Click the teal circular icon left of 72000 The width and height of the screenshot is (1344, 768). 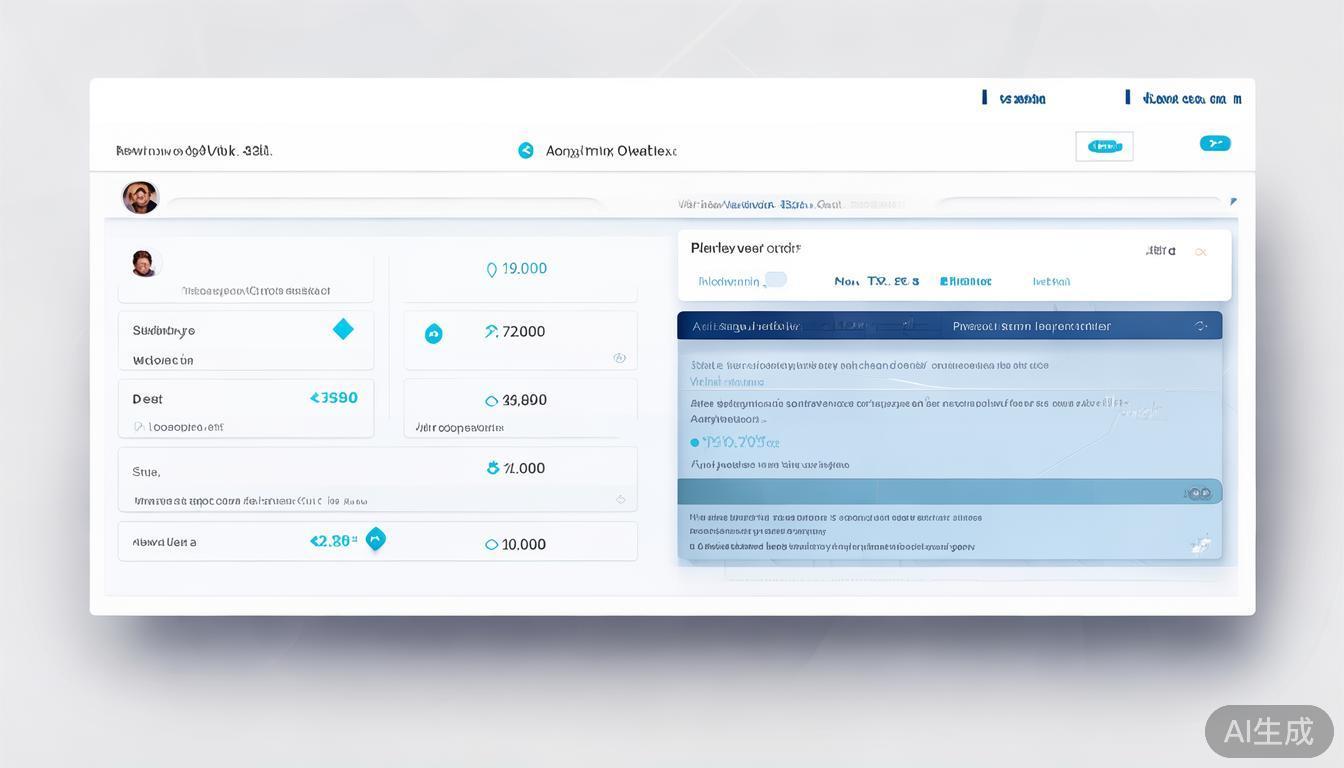click(433, 334)
